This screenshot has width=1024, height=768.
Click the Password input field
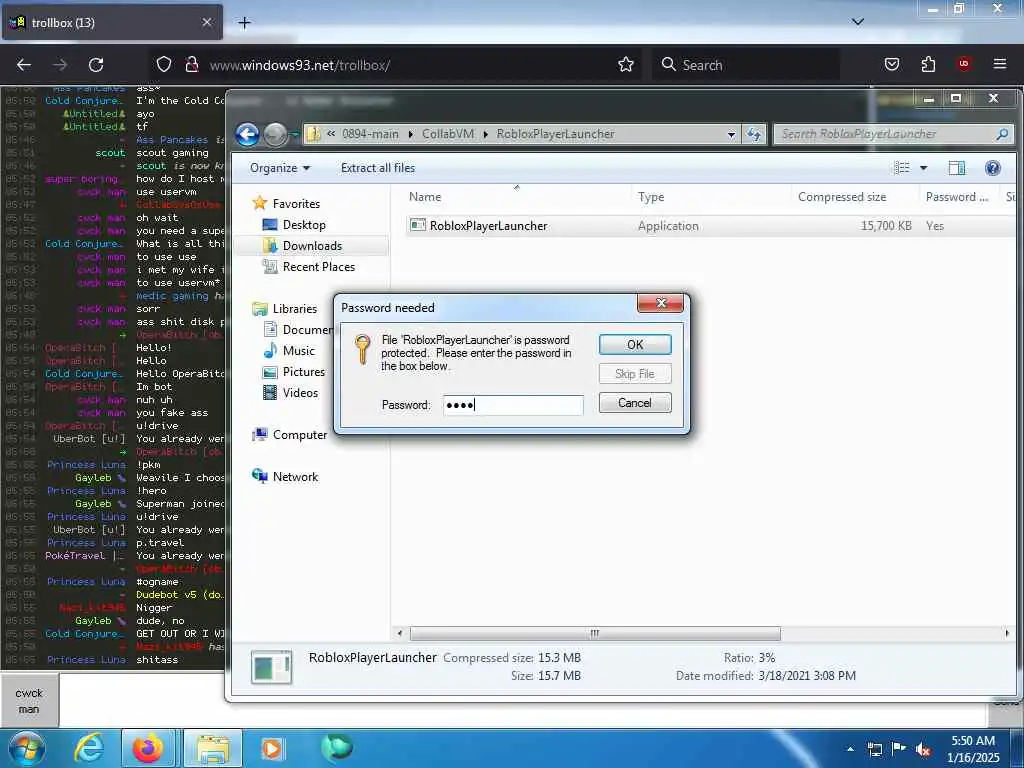click(x=513, y=405)
